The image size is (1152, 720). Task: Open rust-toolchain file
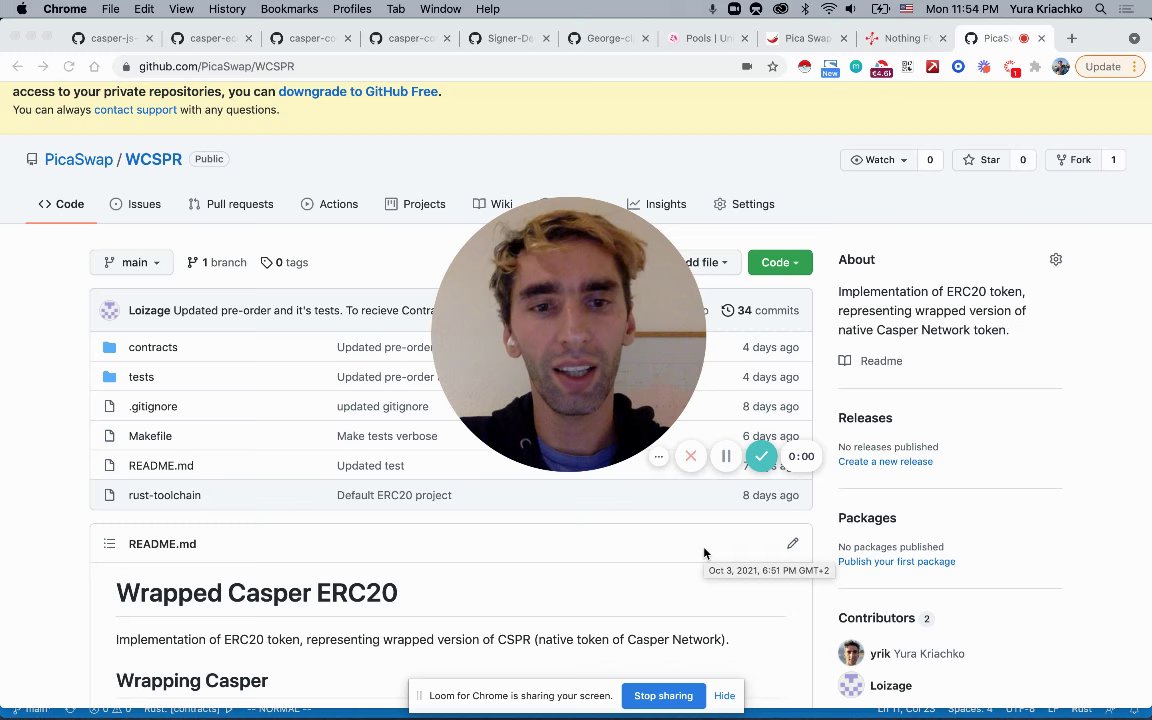click(x=165, y=495)
